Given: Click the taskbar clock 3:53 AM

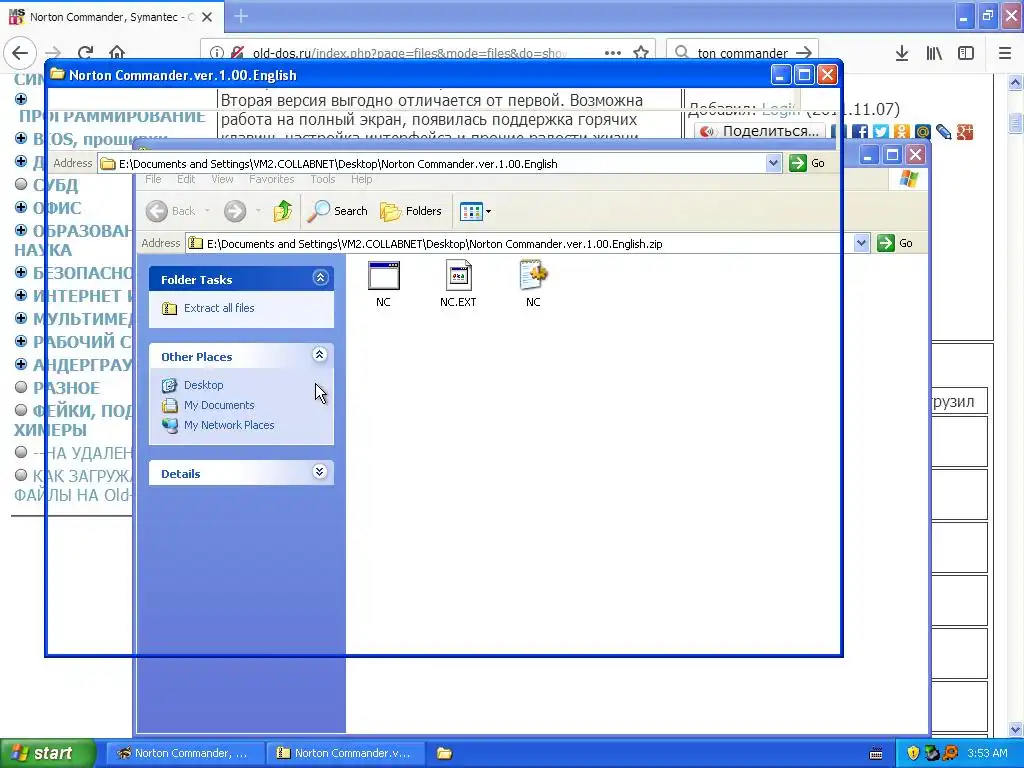Looking at the screenshot, I should pyautogui.click(x=987, y=753).
